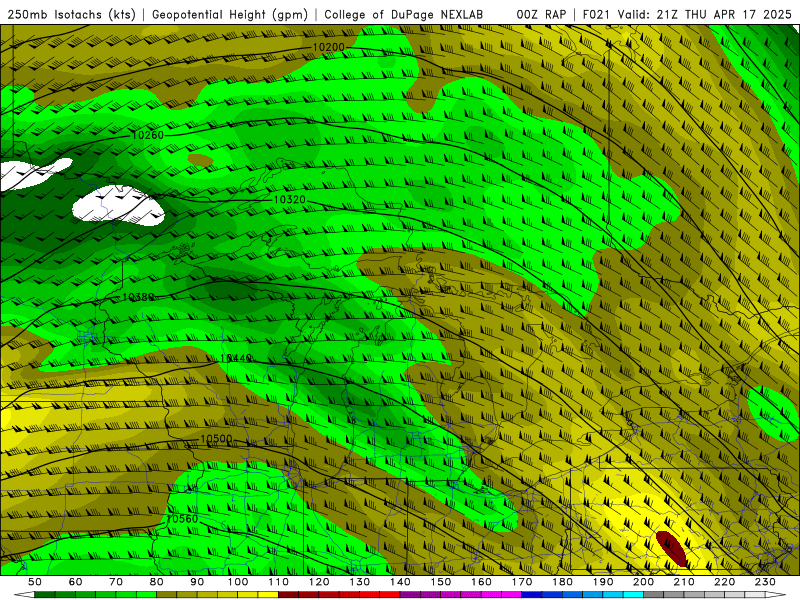The height and width of the screenshot is (600, 800).
Task: Pick the dark gray swatch just after 200
Action: point(654,595)
